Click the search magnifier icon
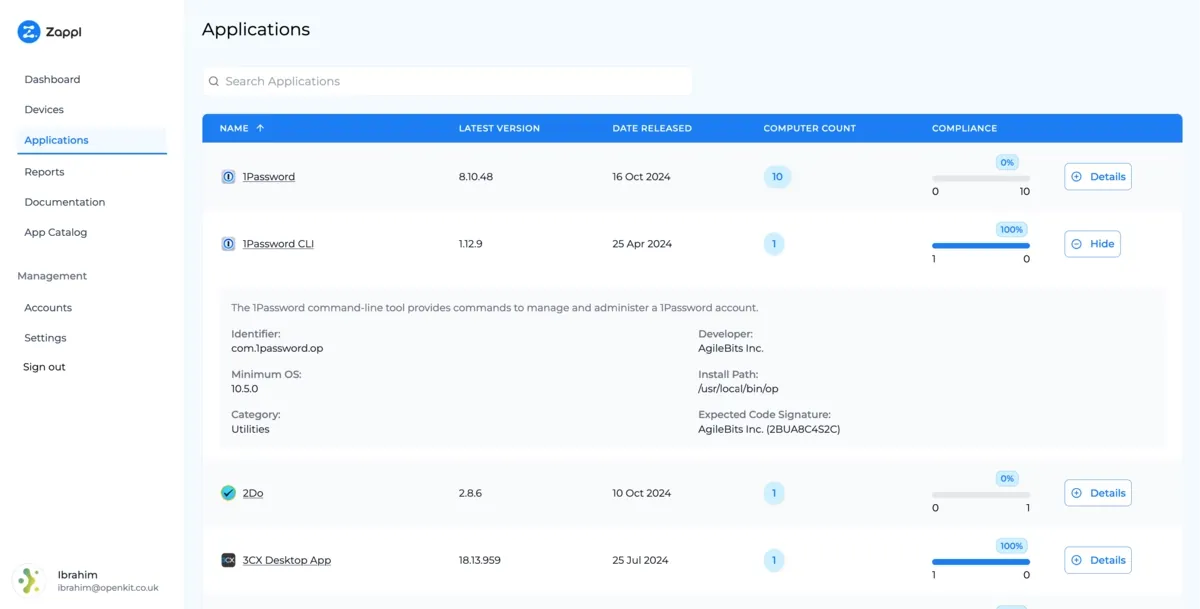 (x=213, y=81)
